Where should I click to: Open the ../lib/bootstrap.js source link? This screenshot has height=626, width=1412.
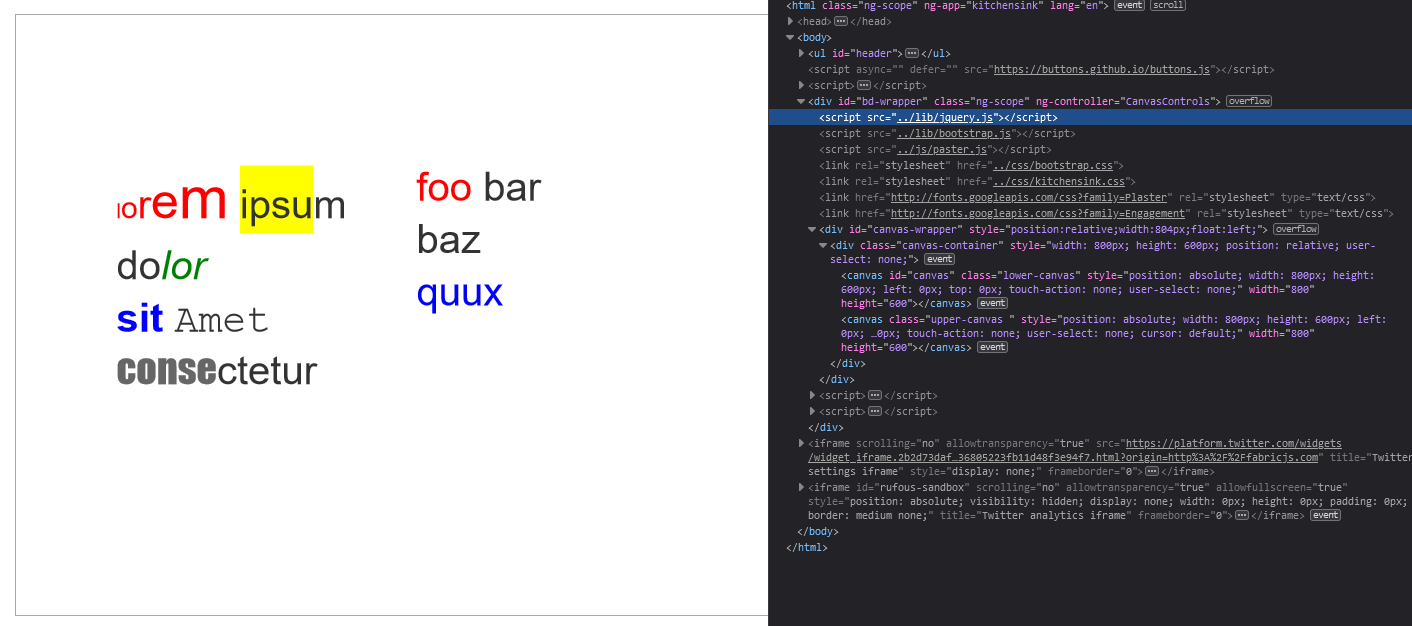point(955,133)
